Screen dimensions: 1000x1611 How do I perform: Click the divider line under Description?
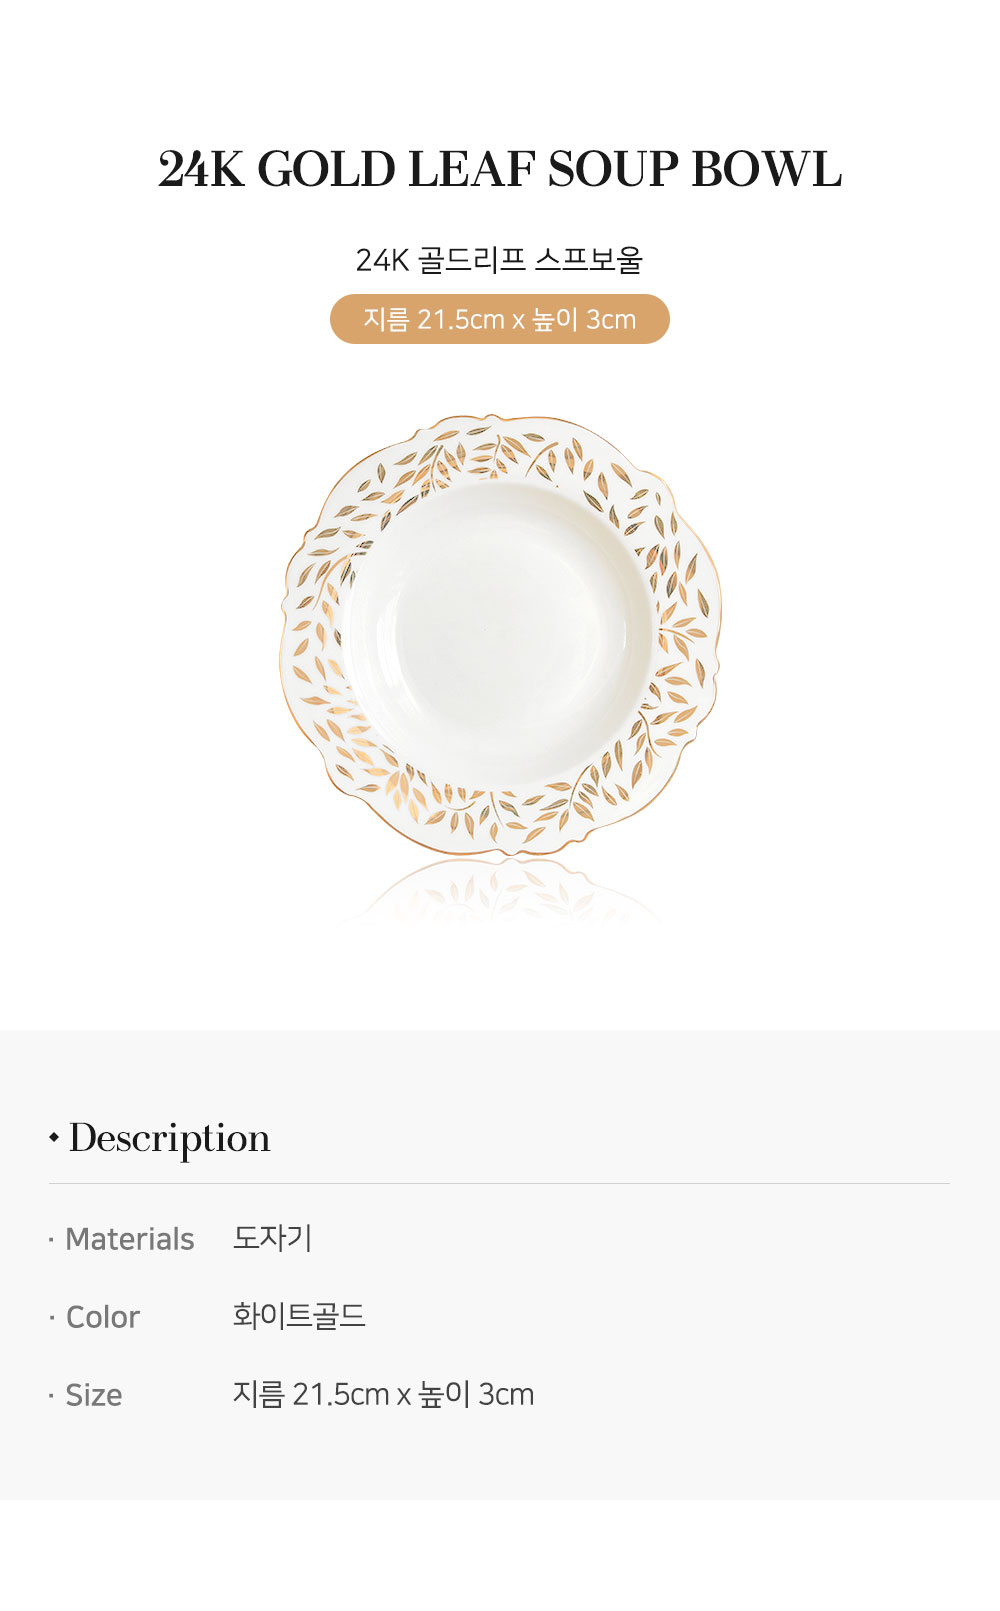coord(500,1183)
